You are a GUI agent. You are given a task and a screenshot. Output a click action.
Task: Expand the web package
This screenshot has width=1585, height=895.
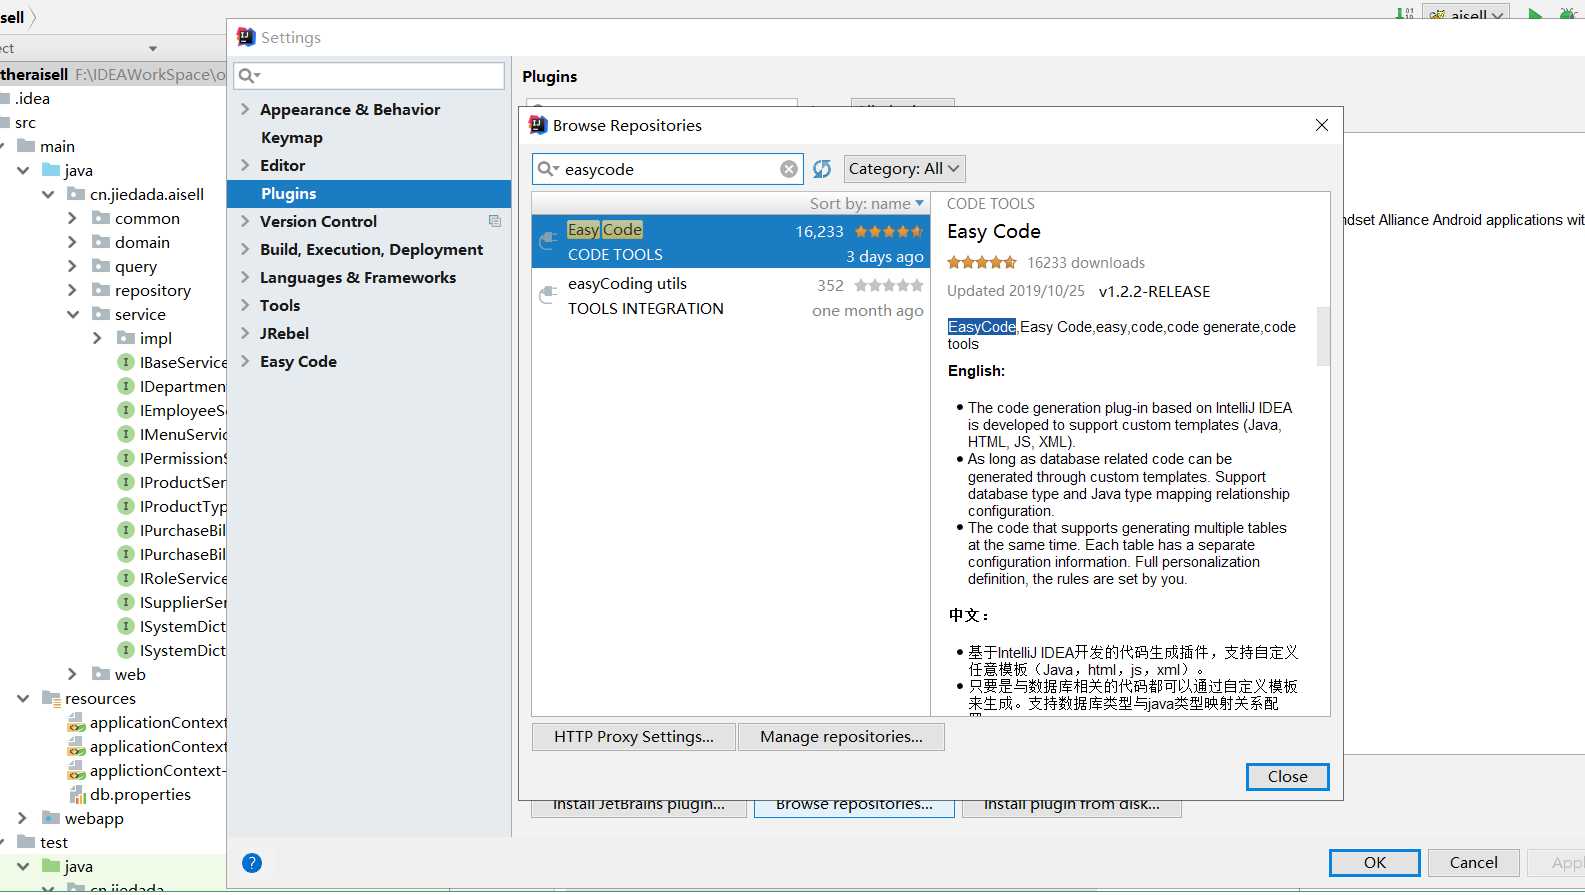coord(72,674)
